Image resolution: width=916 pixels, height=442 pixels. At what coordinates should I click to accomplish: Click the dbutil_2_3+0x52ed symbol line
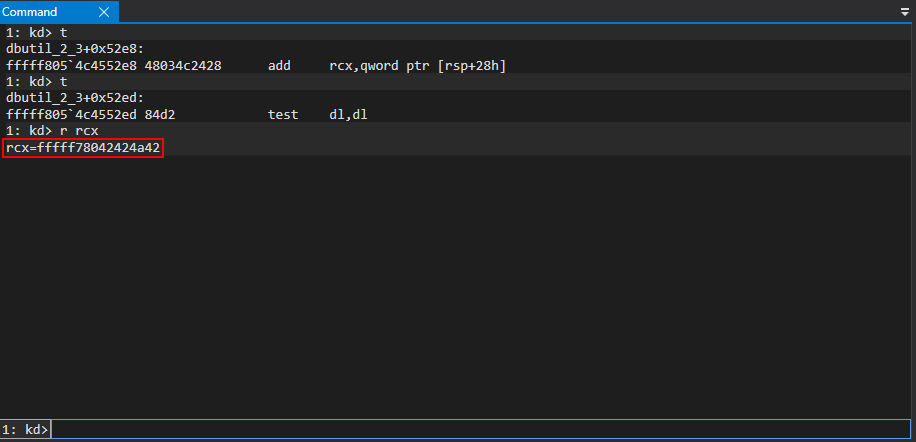coord(75,98)
